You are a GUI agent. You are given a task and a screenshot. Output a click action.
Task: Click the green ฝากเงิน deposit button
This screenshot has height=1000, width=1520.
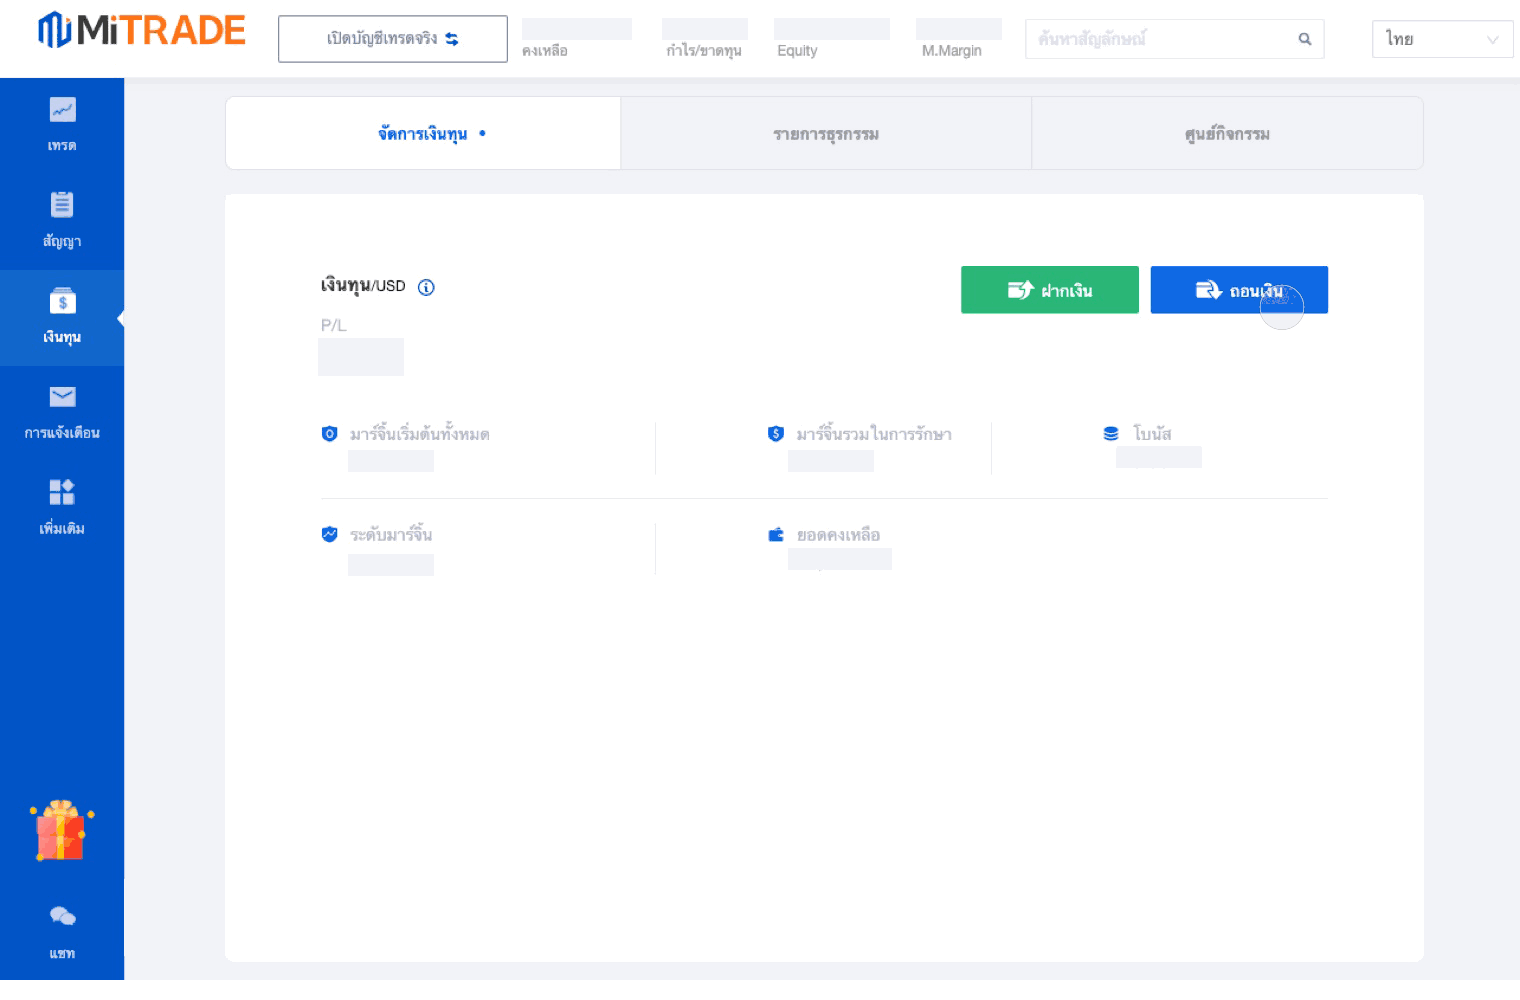(1049, 290)
